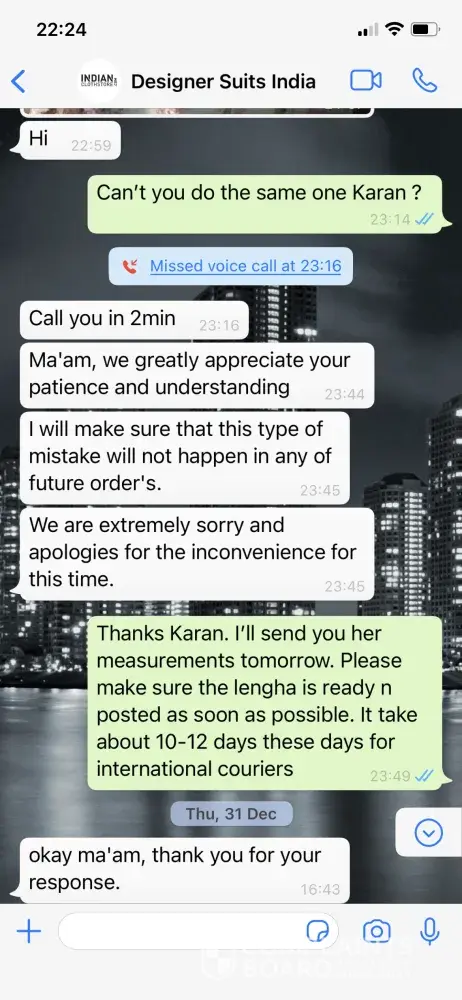462x1000 pixels.
Task: Open the Indian Clothstore profile picture
Action: tap(98, 80)
